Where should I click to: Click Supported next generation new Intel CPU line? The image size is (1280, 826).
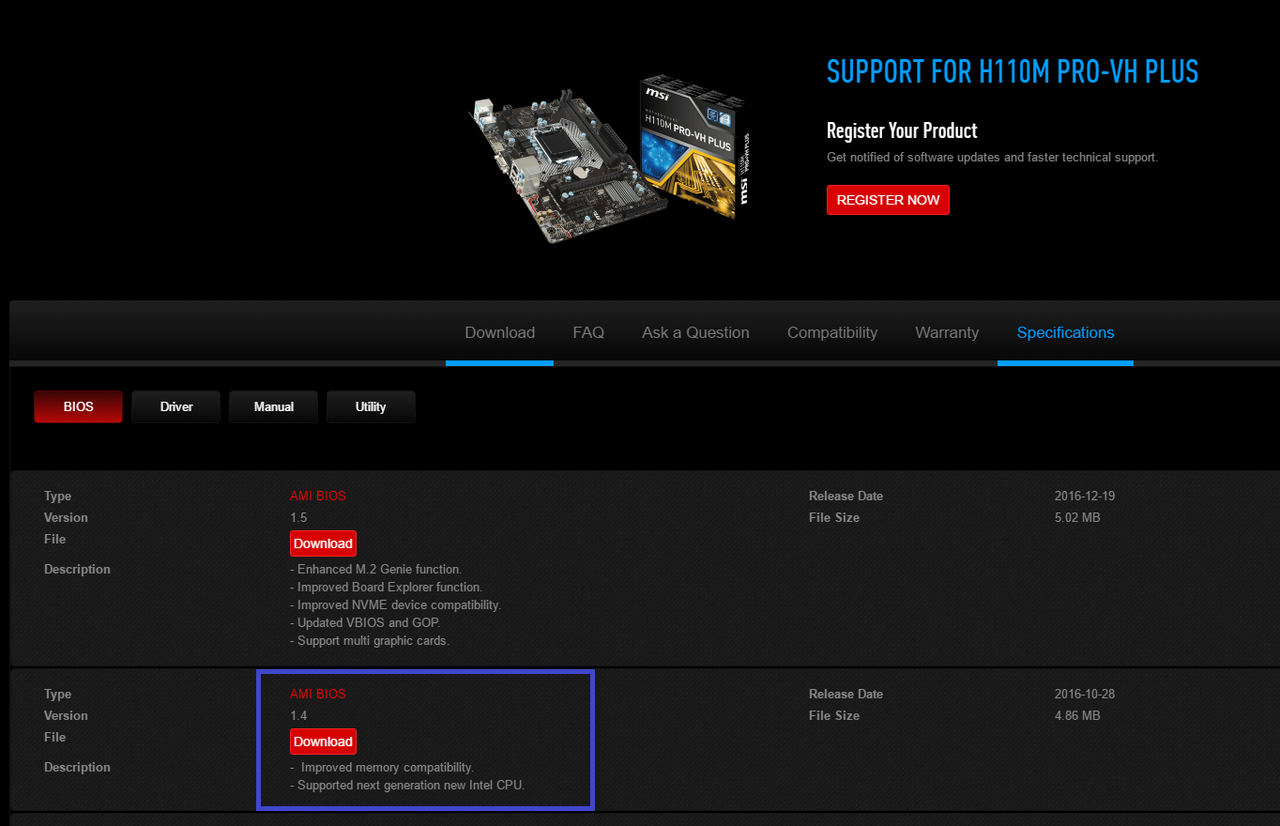pyautogui.click(x=407, y=785)
